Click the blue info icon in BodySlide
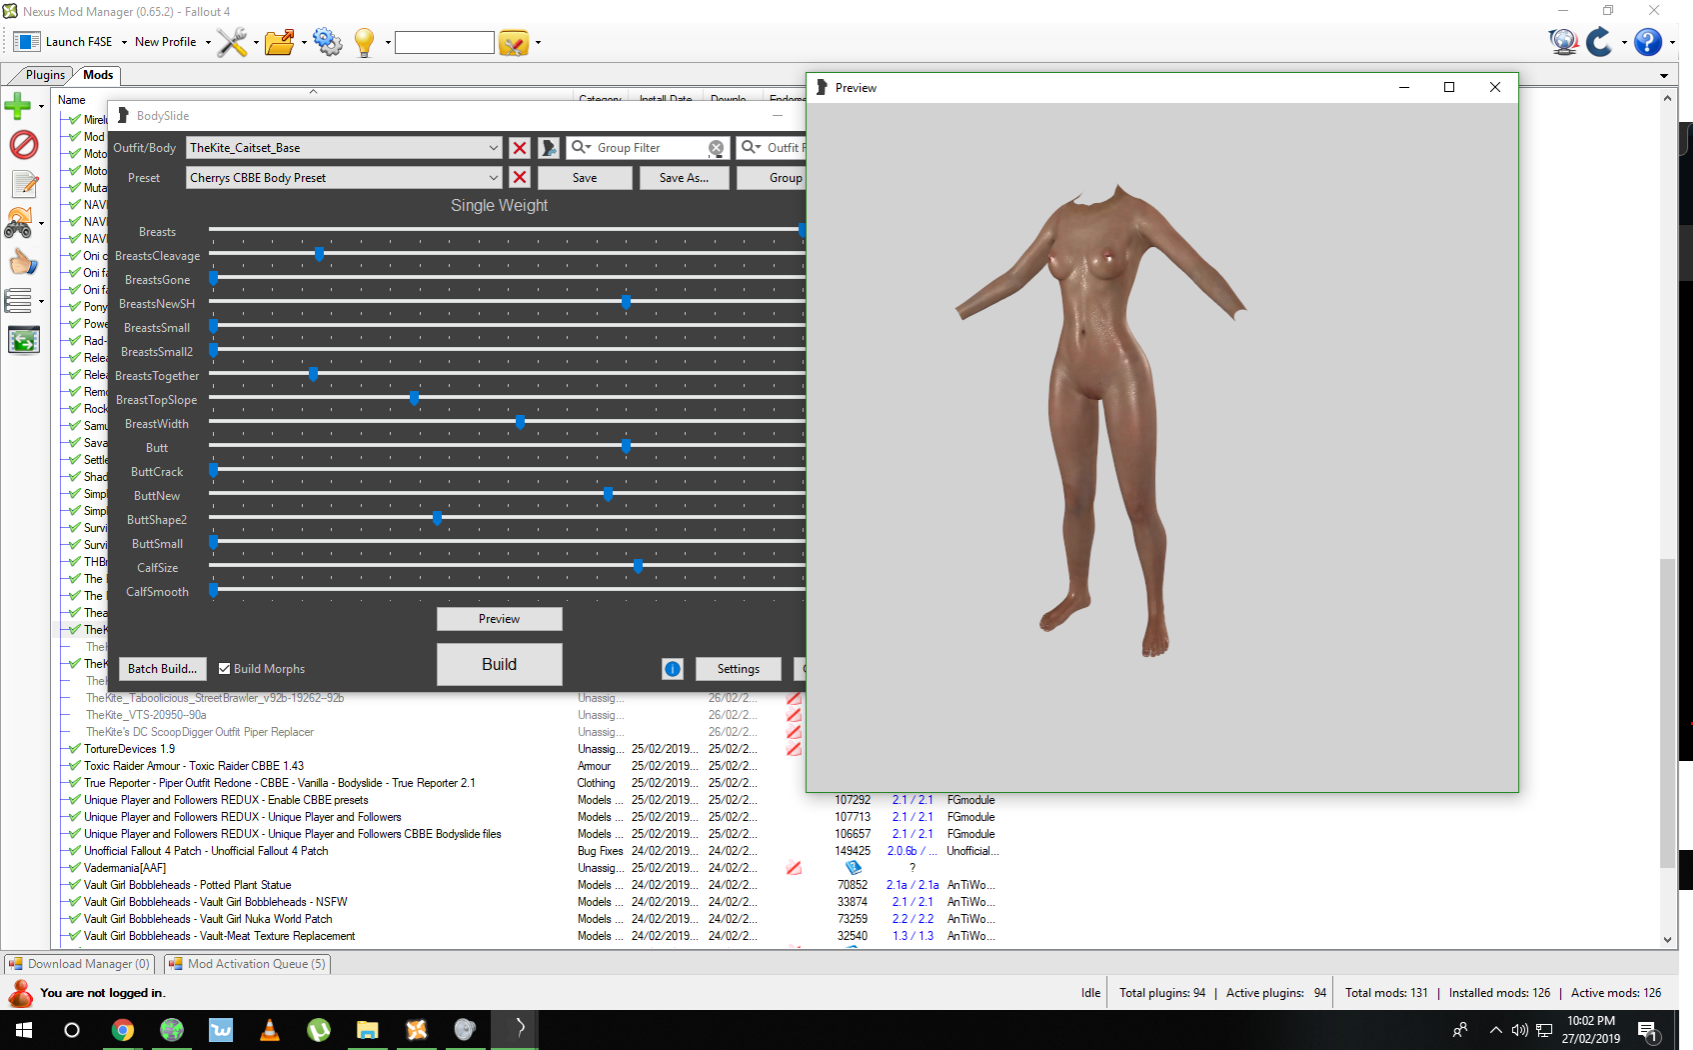1693x1050 pixels. coord(673,669)
